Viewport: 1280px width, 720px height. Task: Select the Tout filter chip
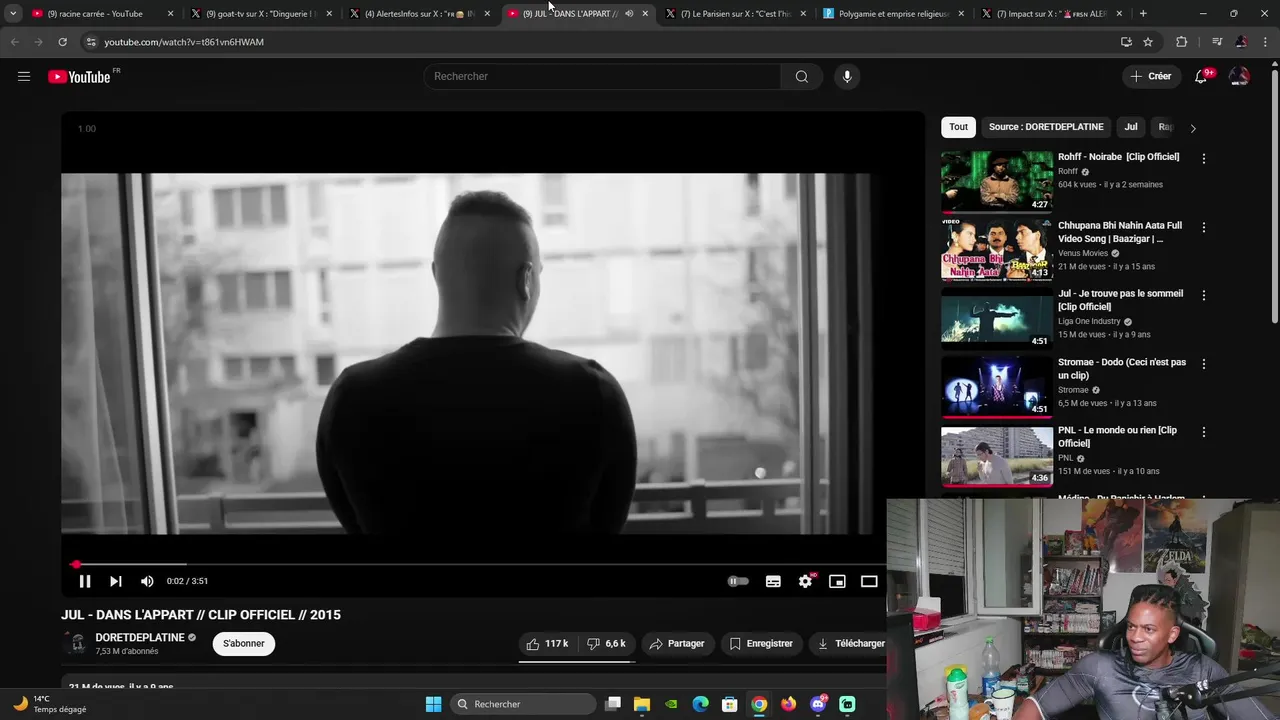958,127
